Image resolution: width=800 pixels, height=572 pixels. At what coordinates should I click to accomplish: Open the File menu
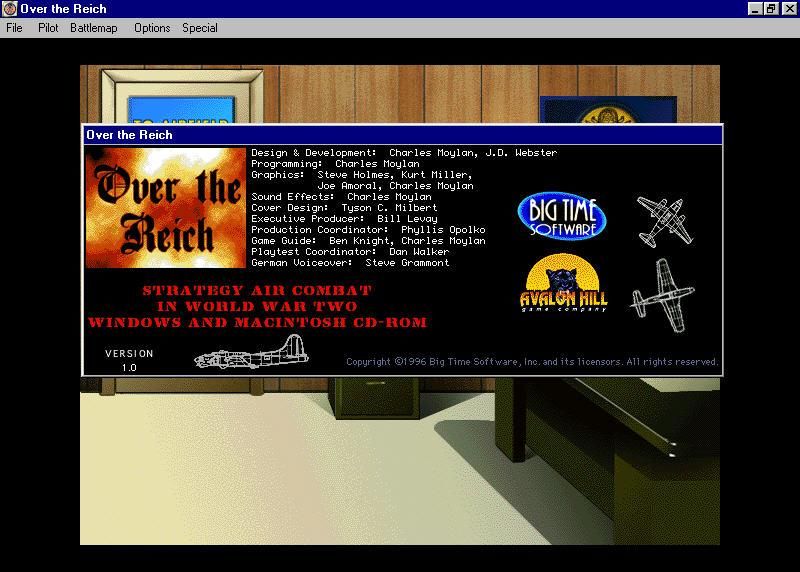point(14,28)
